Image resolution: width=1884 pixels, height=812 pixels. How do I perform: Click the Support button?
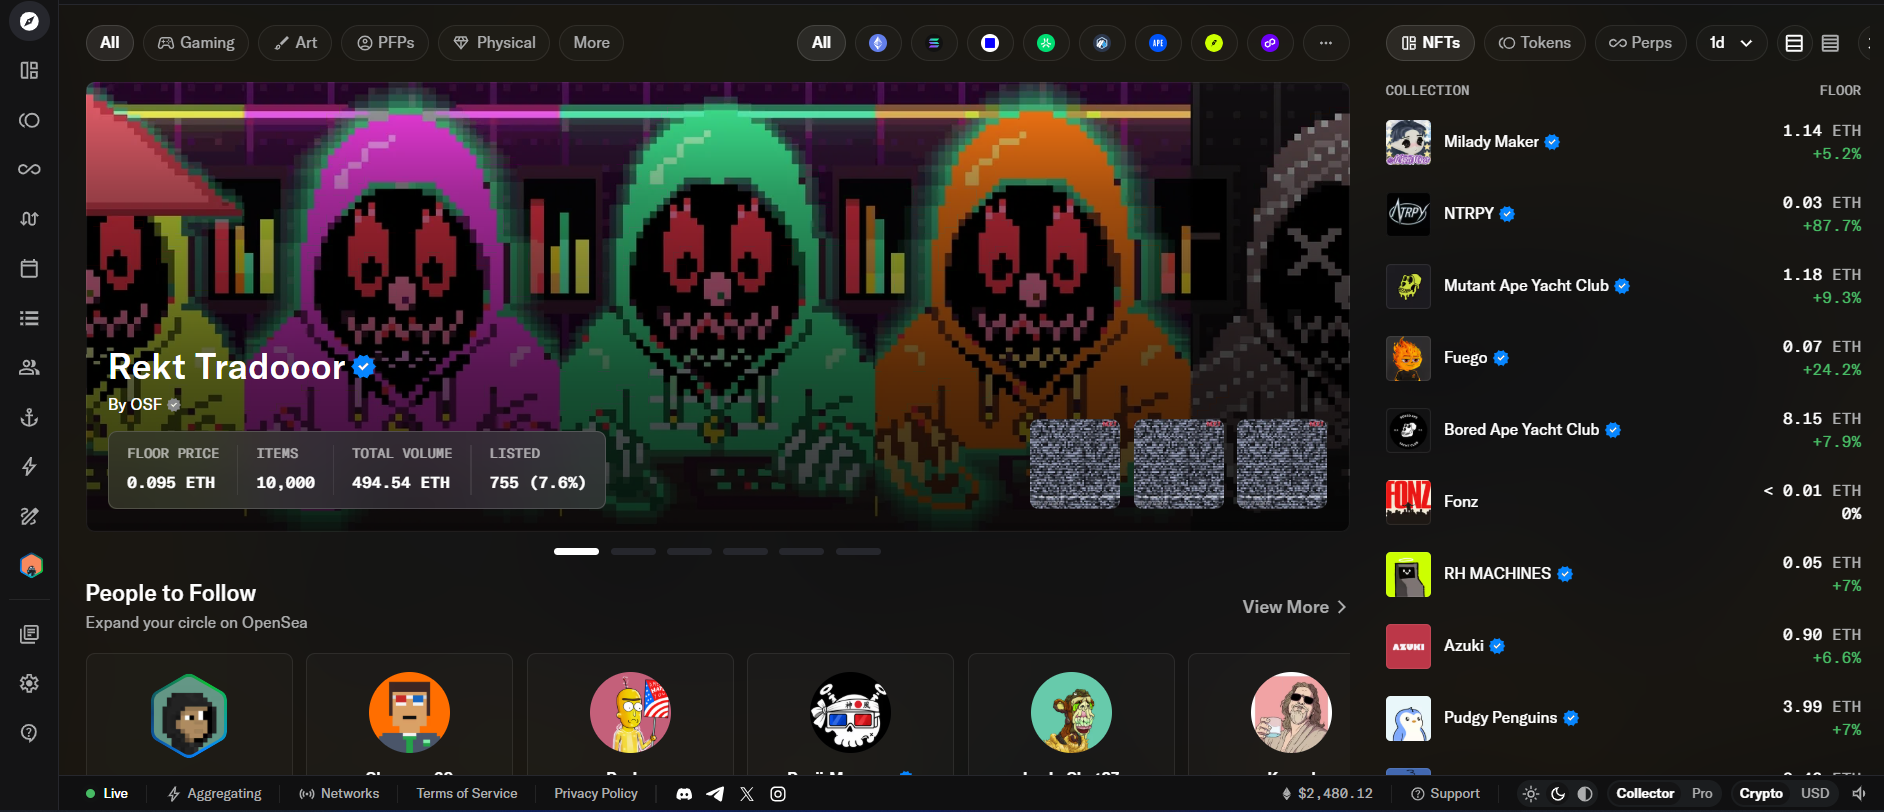1445,794
